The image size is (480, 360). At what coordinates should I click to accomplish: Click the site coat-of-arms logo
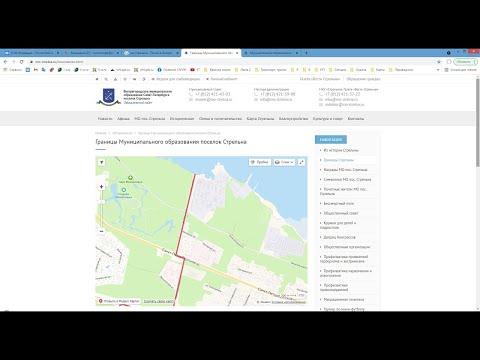[x=108, y=97]
